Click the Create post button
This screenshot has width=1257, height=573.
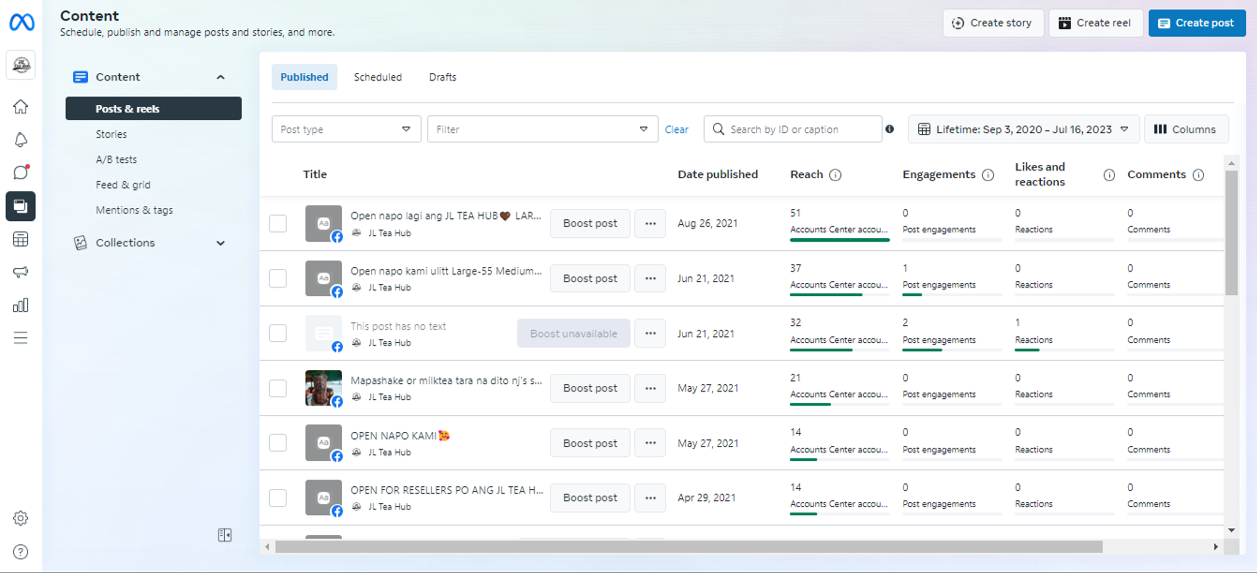(1197, 23)
